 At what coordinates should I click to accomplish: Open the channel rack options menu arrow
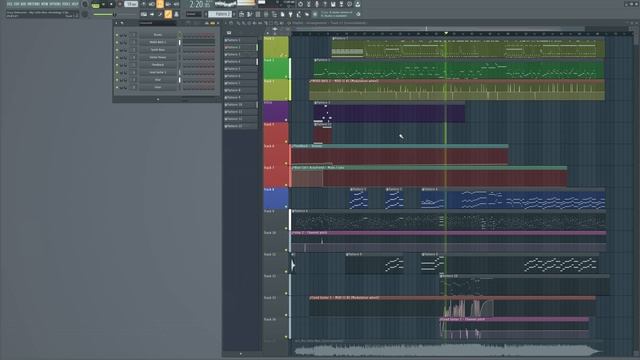click(116, 23)
